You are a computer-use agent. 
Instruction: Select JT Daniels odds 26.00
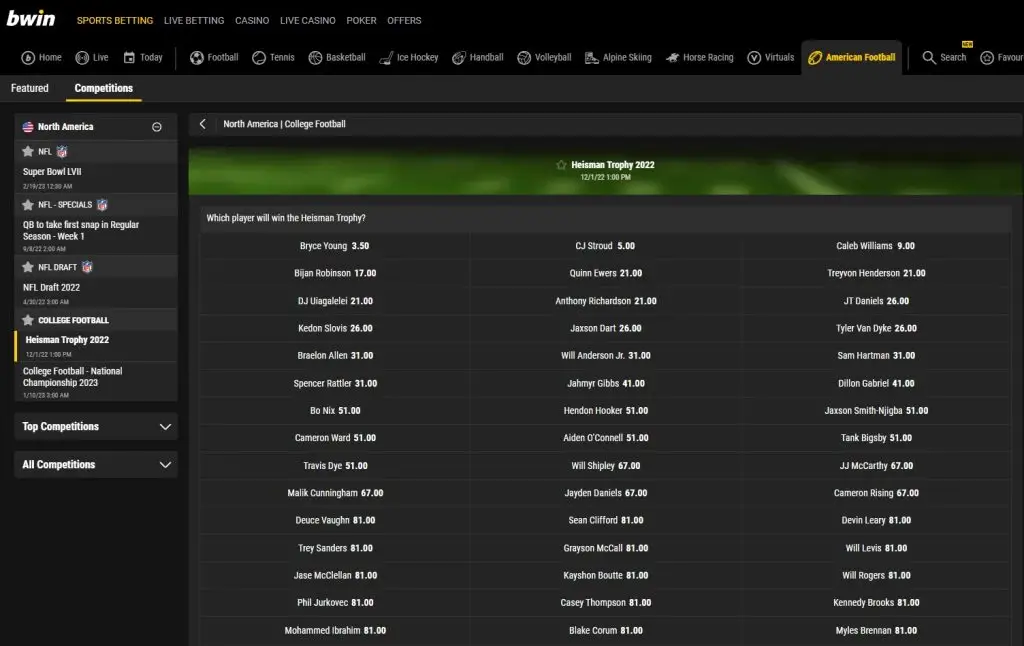click(876, 300)
